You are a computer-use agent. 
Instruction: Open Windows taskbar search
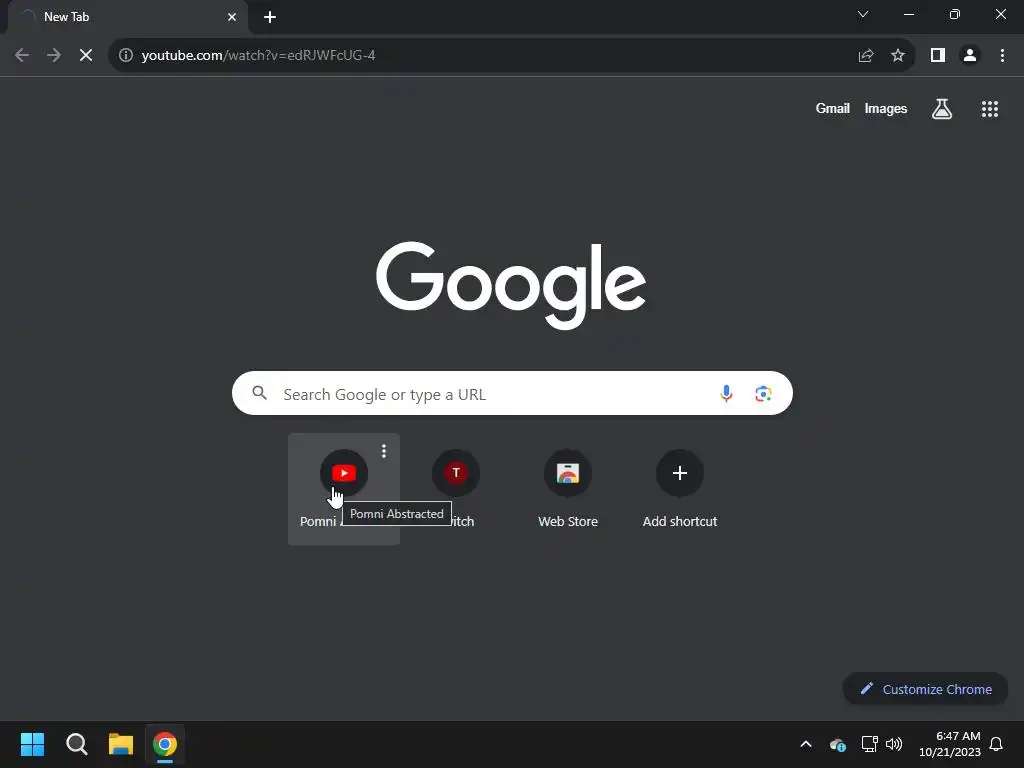tap(76, 744)
